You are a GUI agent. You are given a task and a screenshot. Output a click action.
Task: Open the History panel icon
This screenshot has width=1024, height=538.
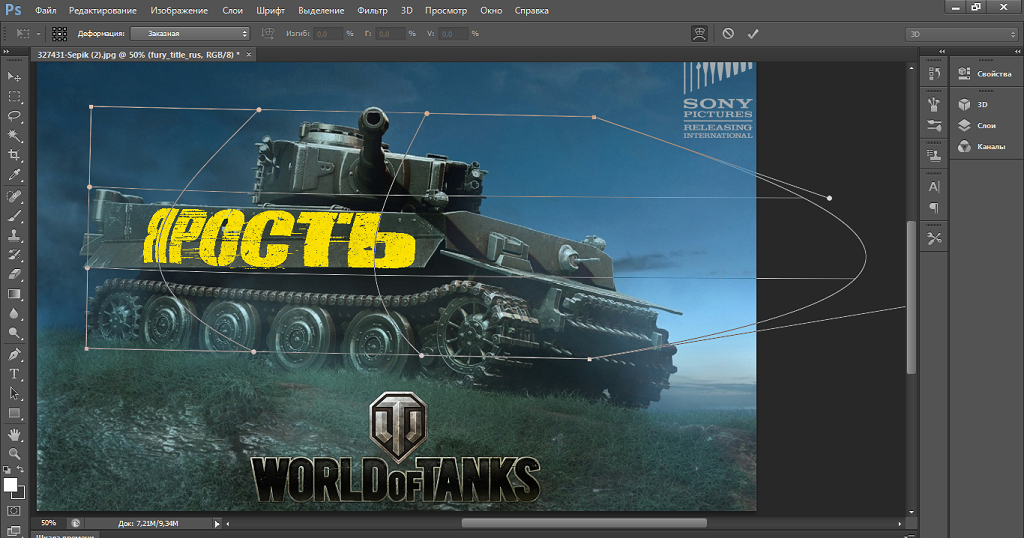935,74
